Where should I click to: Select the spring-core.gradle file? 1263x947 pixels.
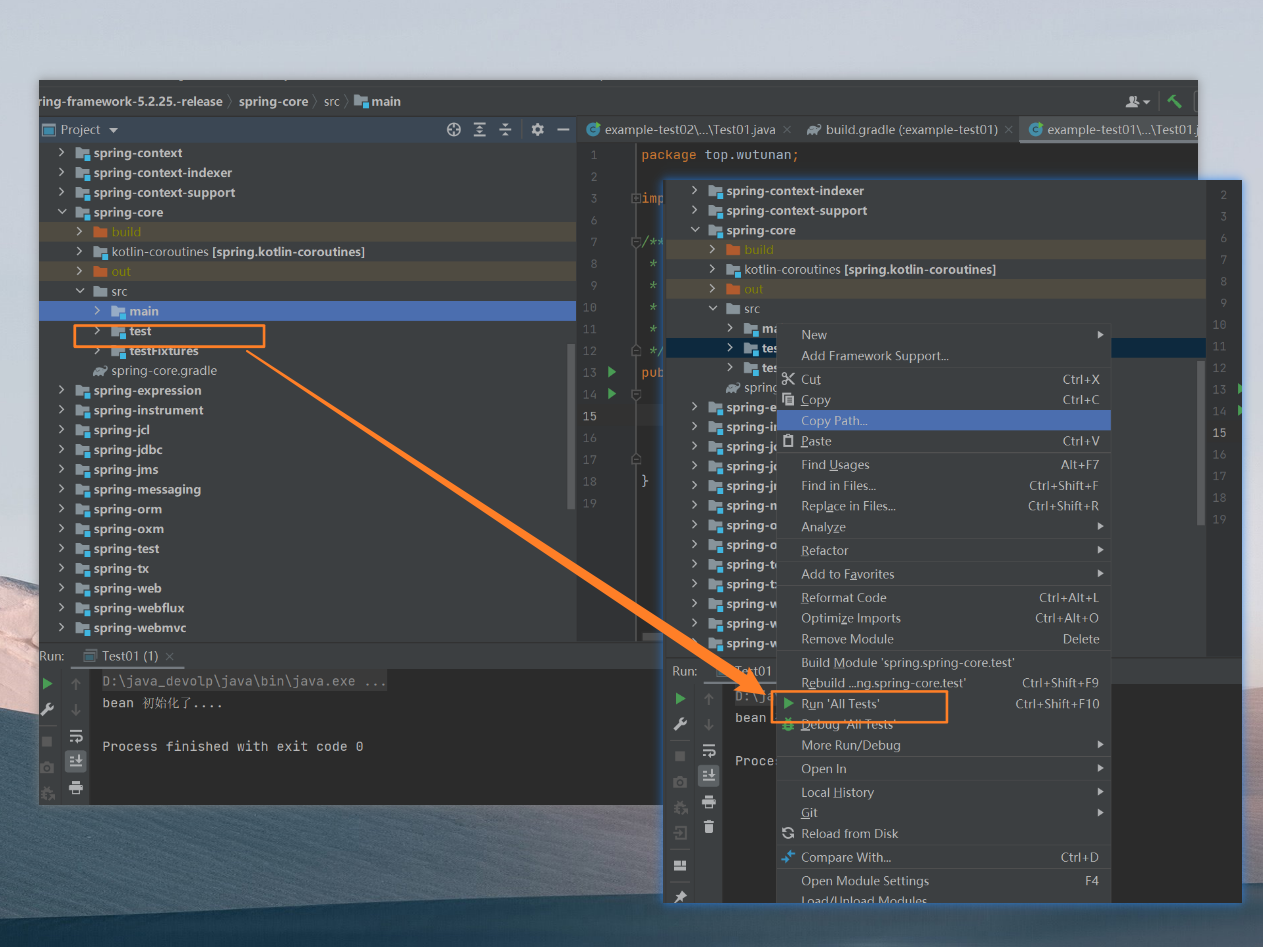[163, 371]
